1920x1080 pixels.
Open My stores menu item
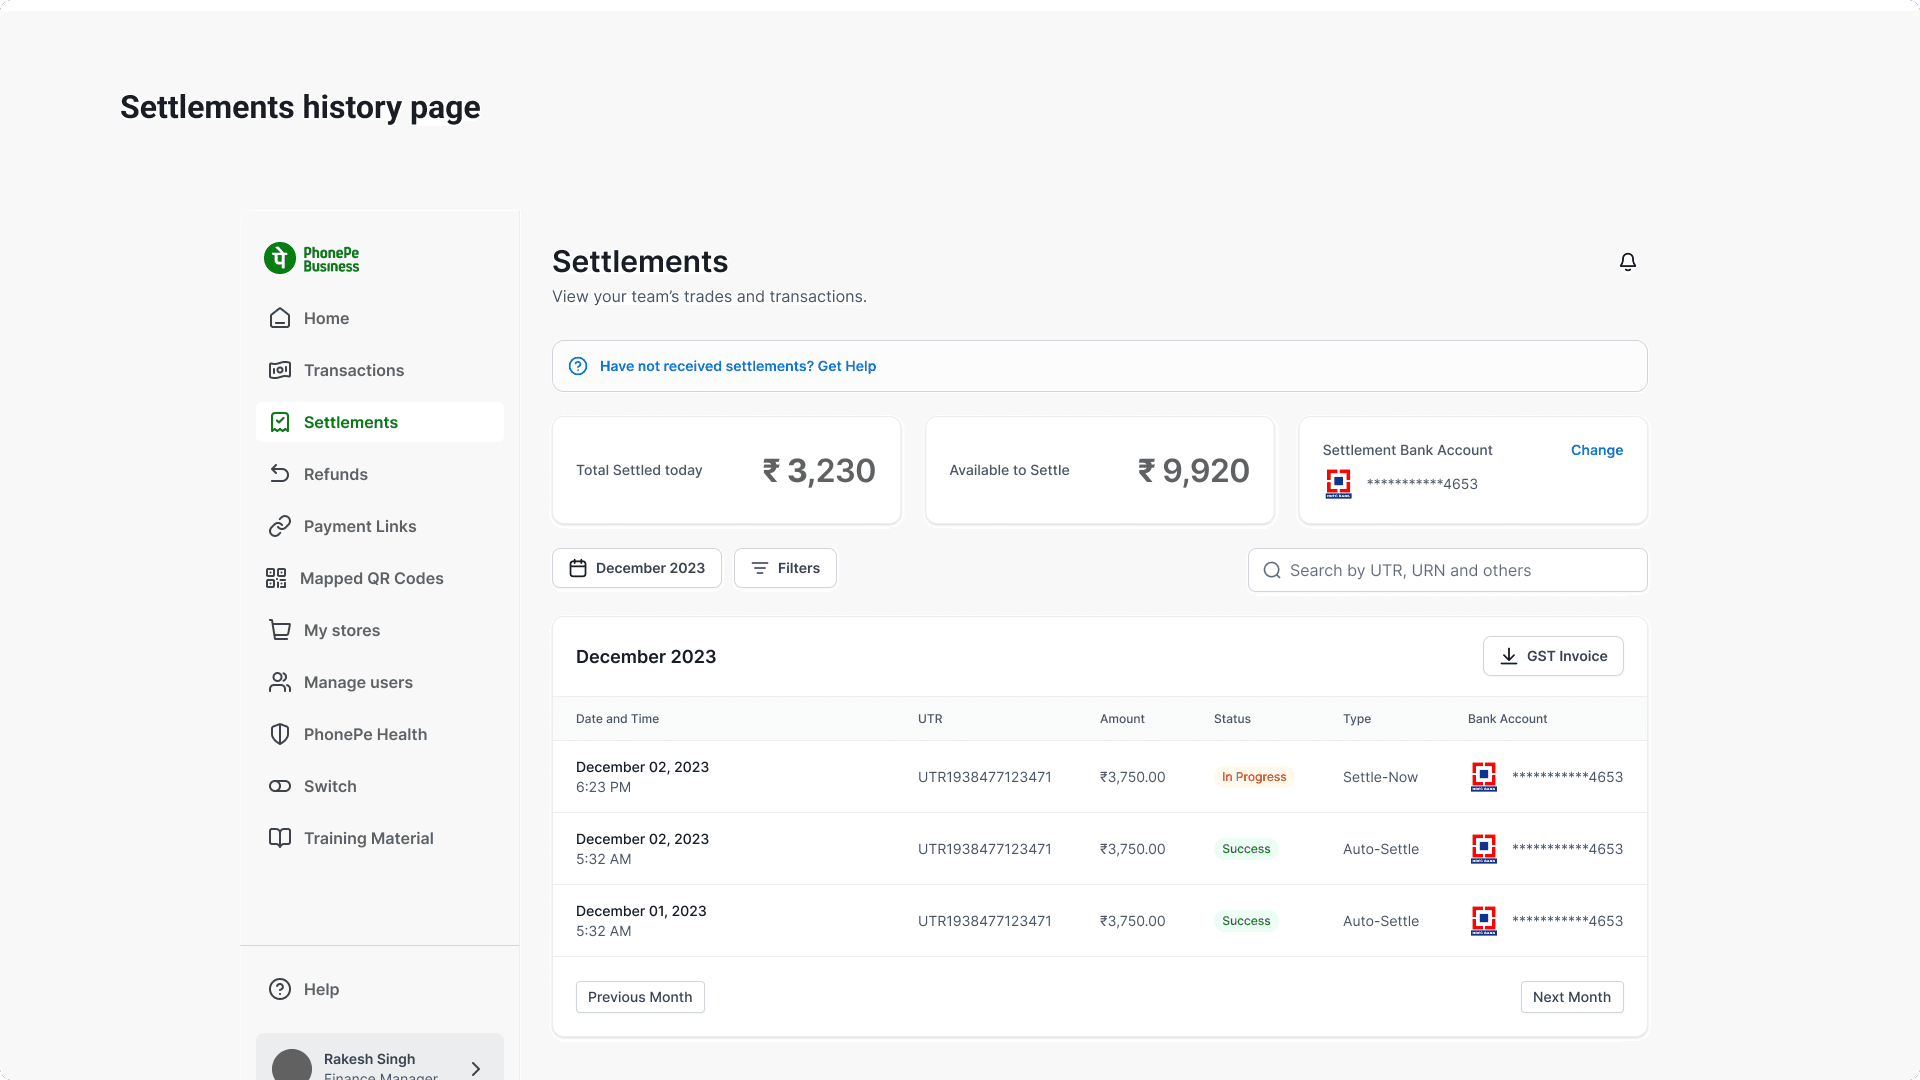[x=342, y=630]
